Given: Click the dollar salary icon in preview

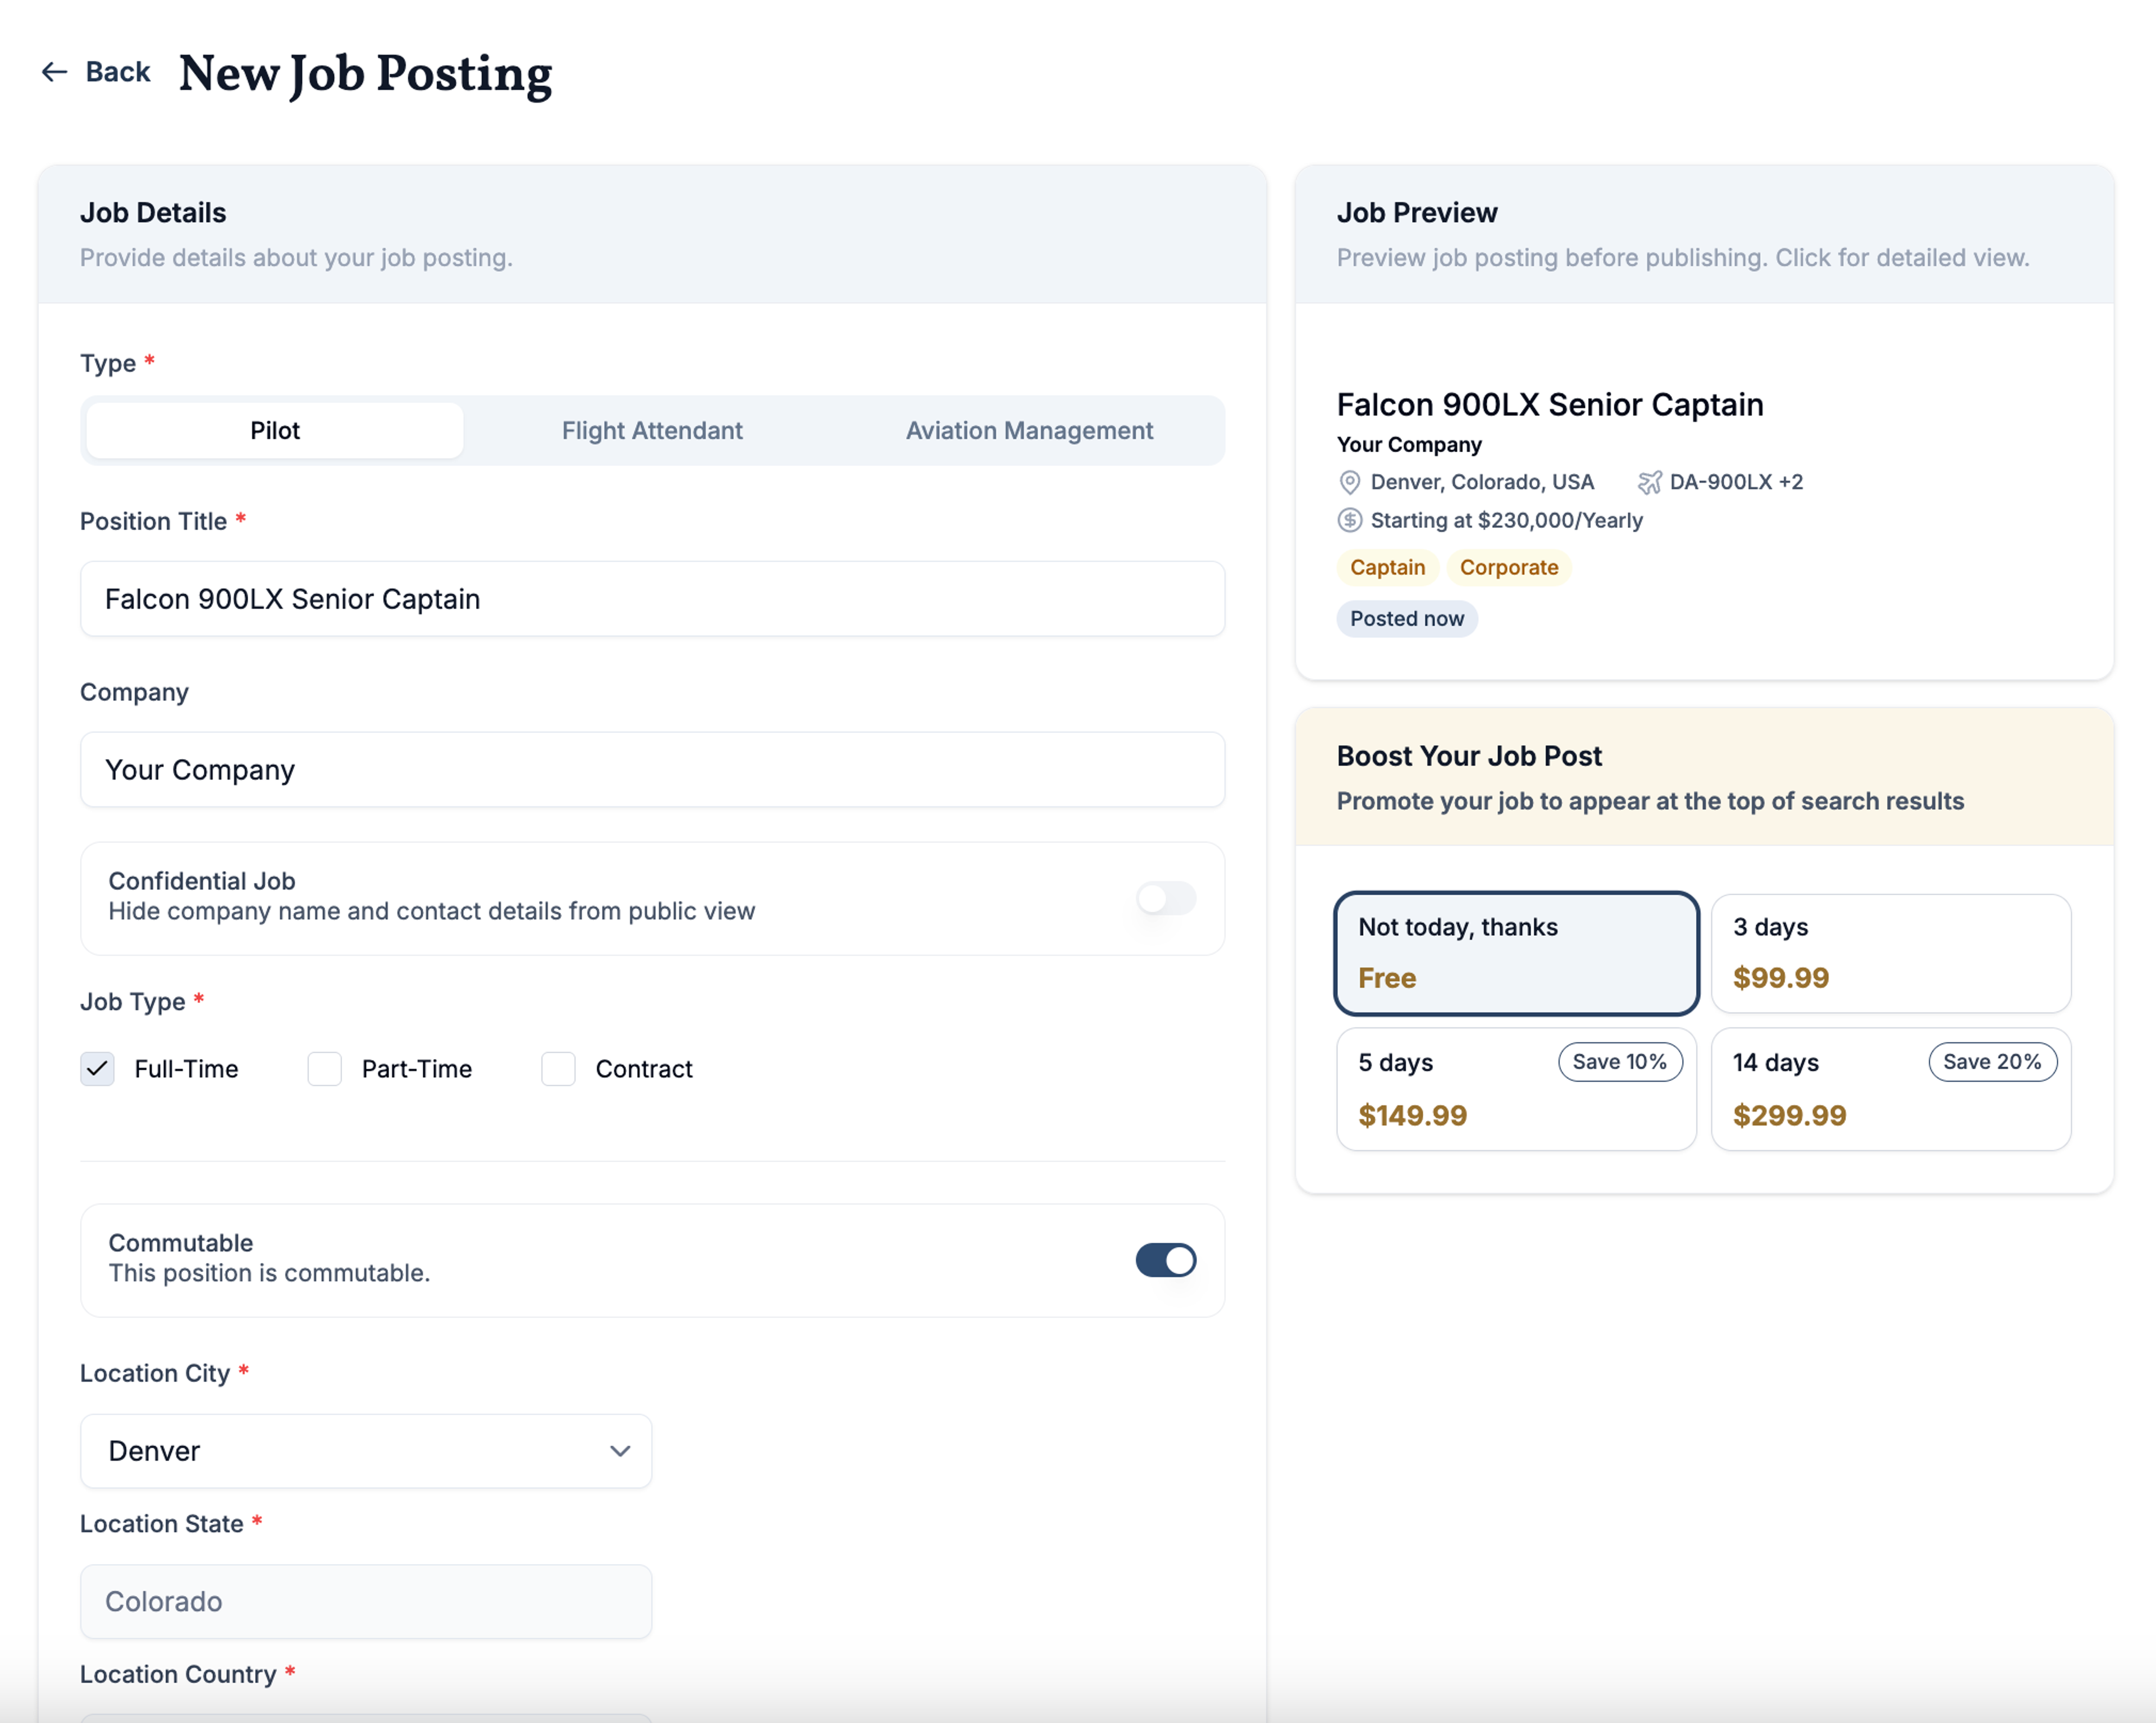Looking at the screenshot, I should point(1349,520).
